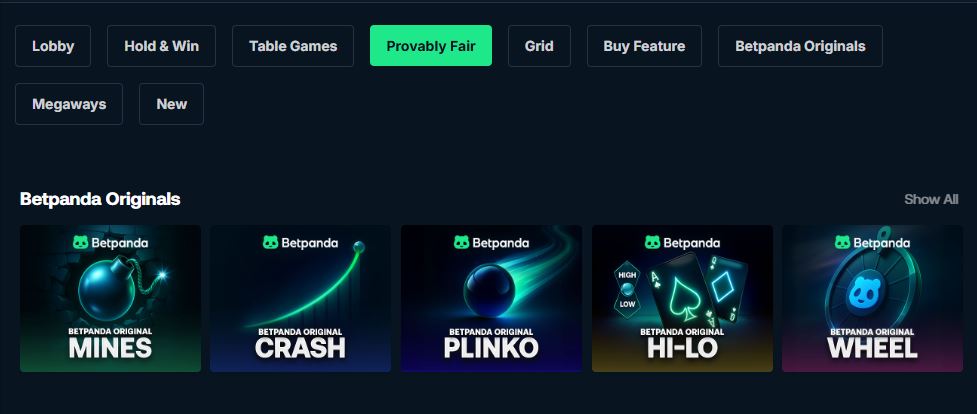Open the Table Games category

click(x=293, y=46)
